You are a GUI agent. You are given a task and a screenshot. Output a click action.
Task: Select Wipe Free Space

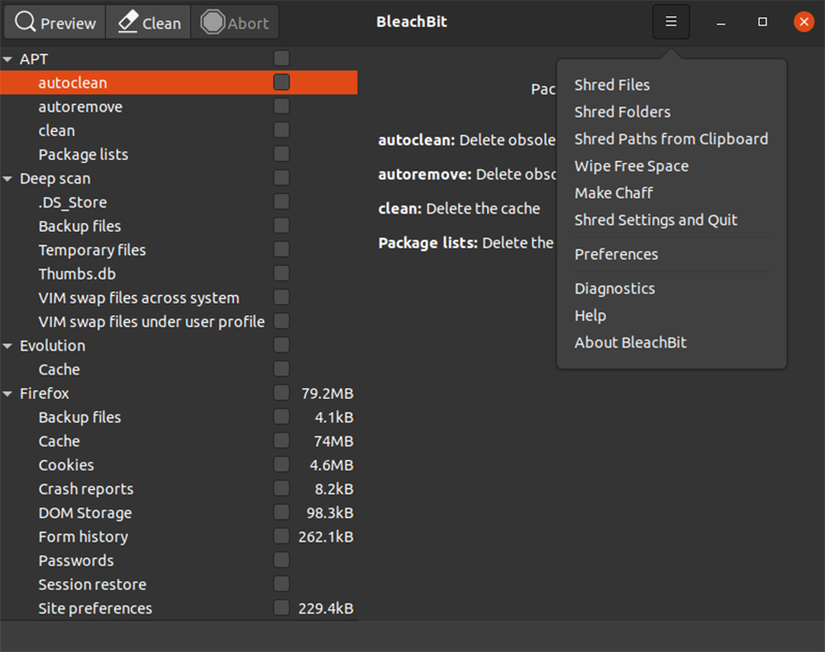coord(631,165)
